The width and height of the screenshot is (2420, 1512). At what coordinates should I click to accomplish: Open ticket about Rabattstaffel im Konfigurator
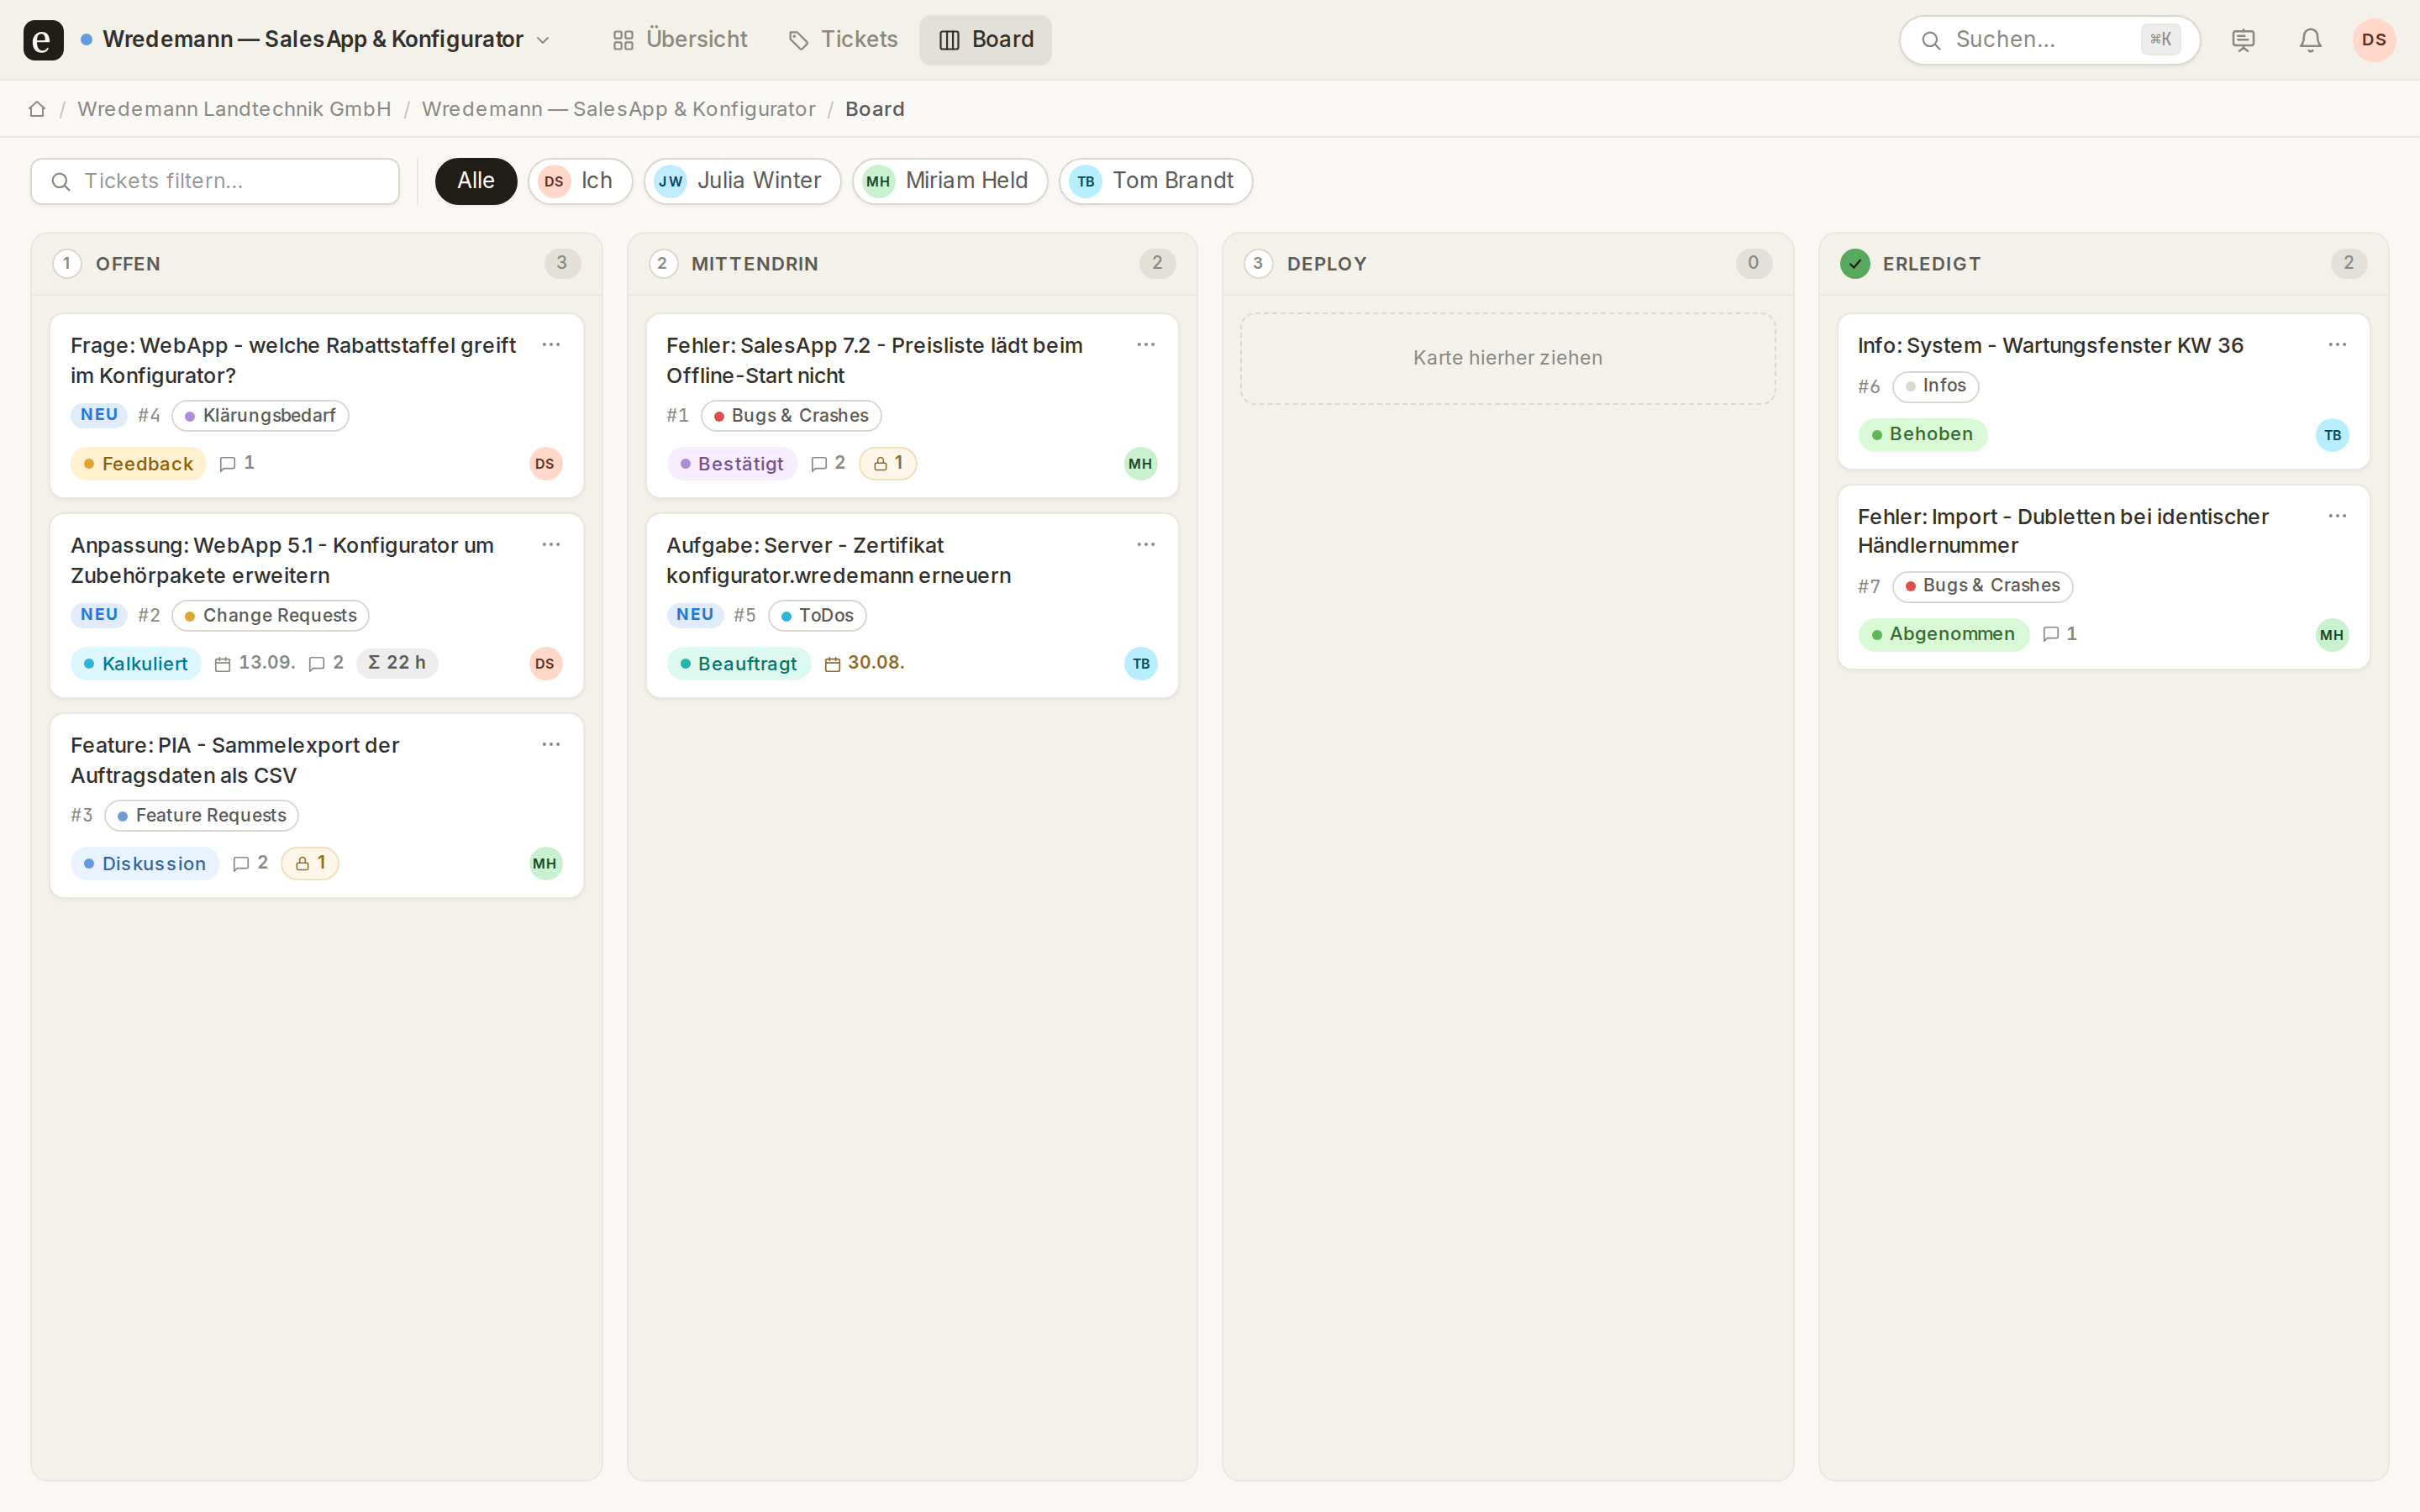tap(294, 360)
